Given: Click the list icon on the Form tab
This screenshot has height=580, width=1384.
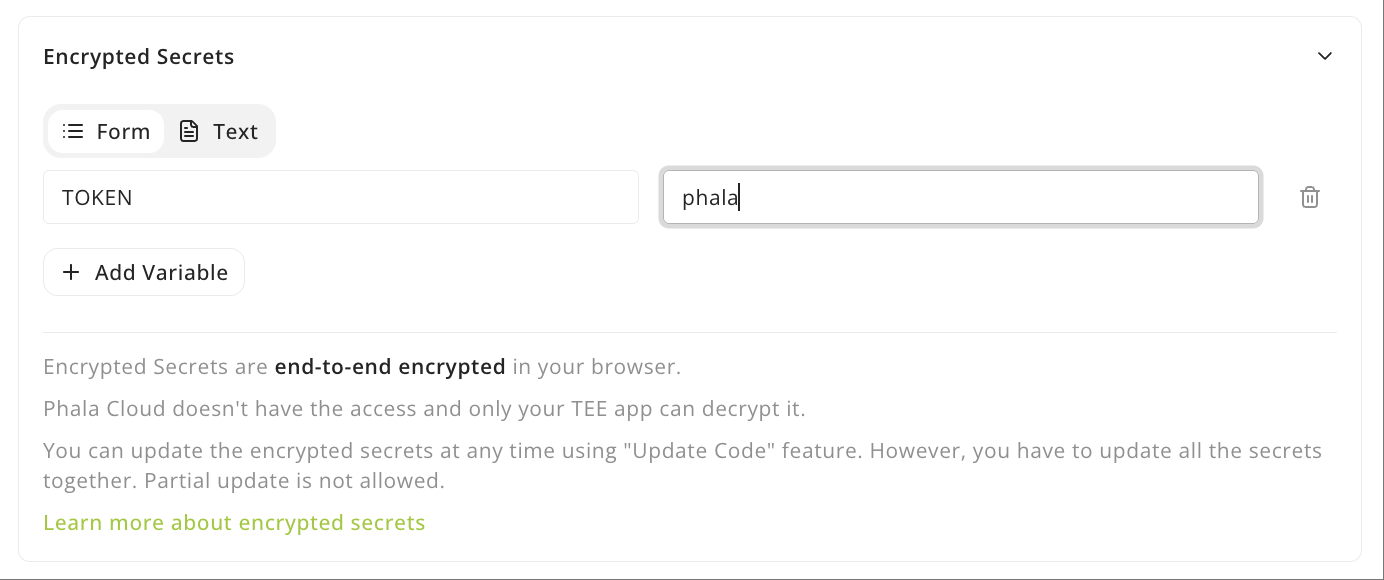Looking at the screenshot, I should 72,131.
